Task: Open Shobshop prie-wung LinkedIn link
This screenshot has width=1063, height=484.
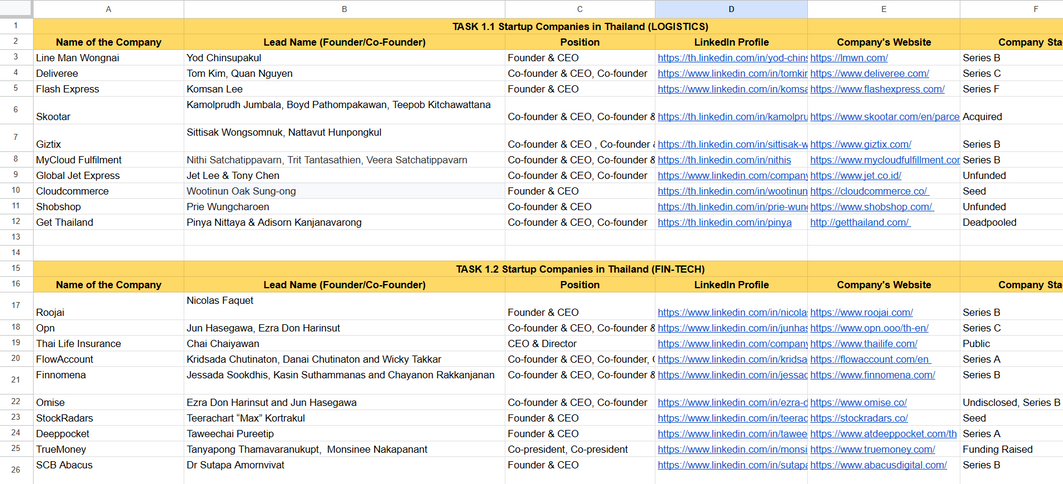Action: click(x=733, y=207)
